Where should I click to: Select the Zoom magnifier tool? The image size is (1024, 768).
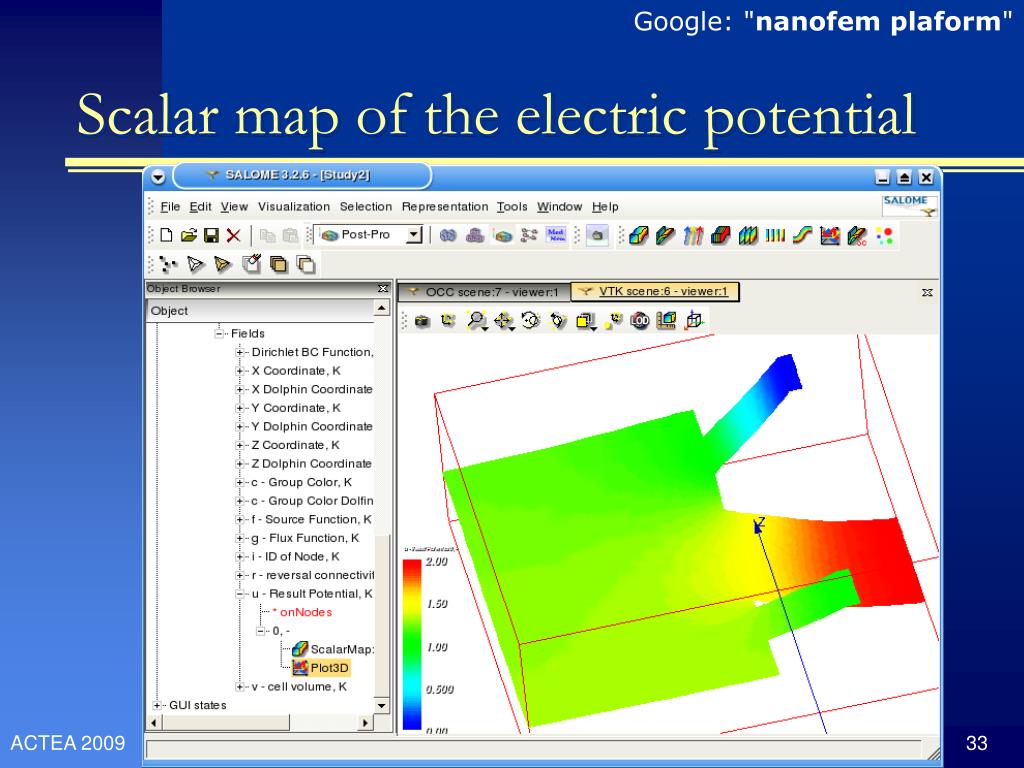pyautogui.click(x=477, y=321)
